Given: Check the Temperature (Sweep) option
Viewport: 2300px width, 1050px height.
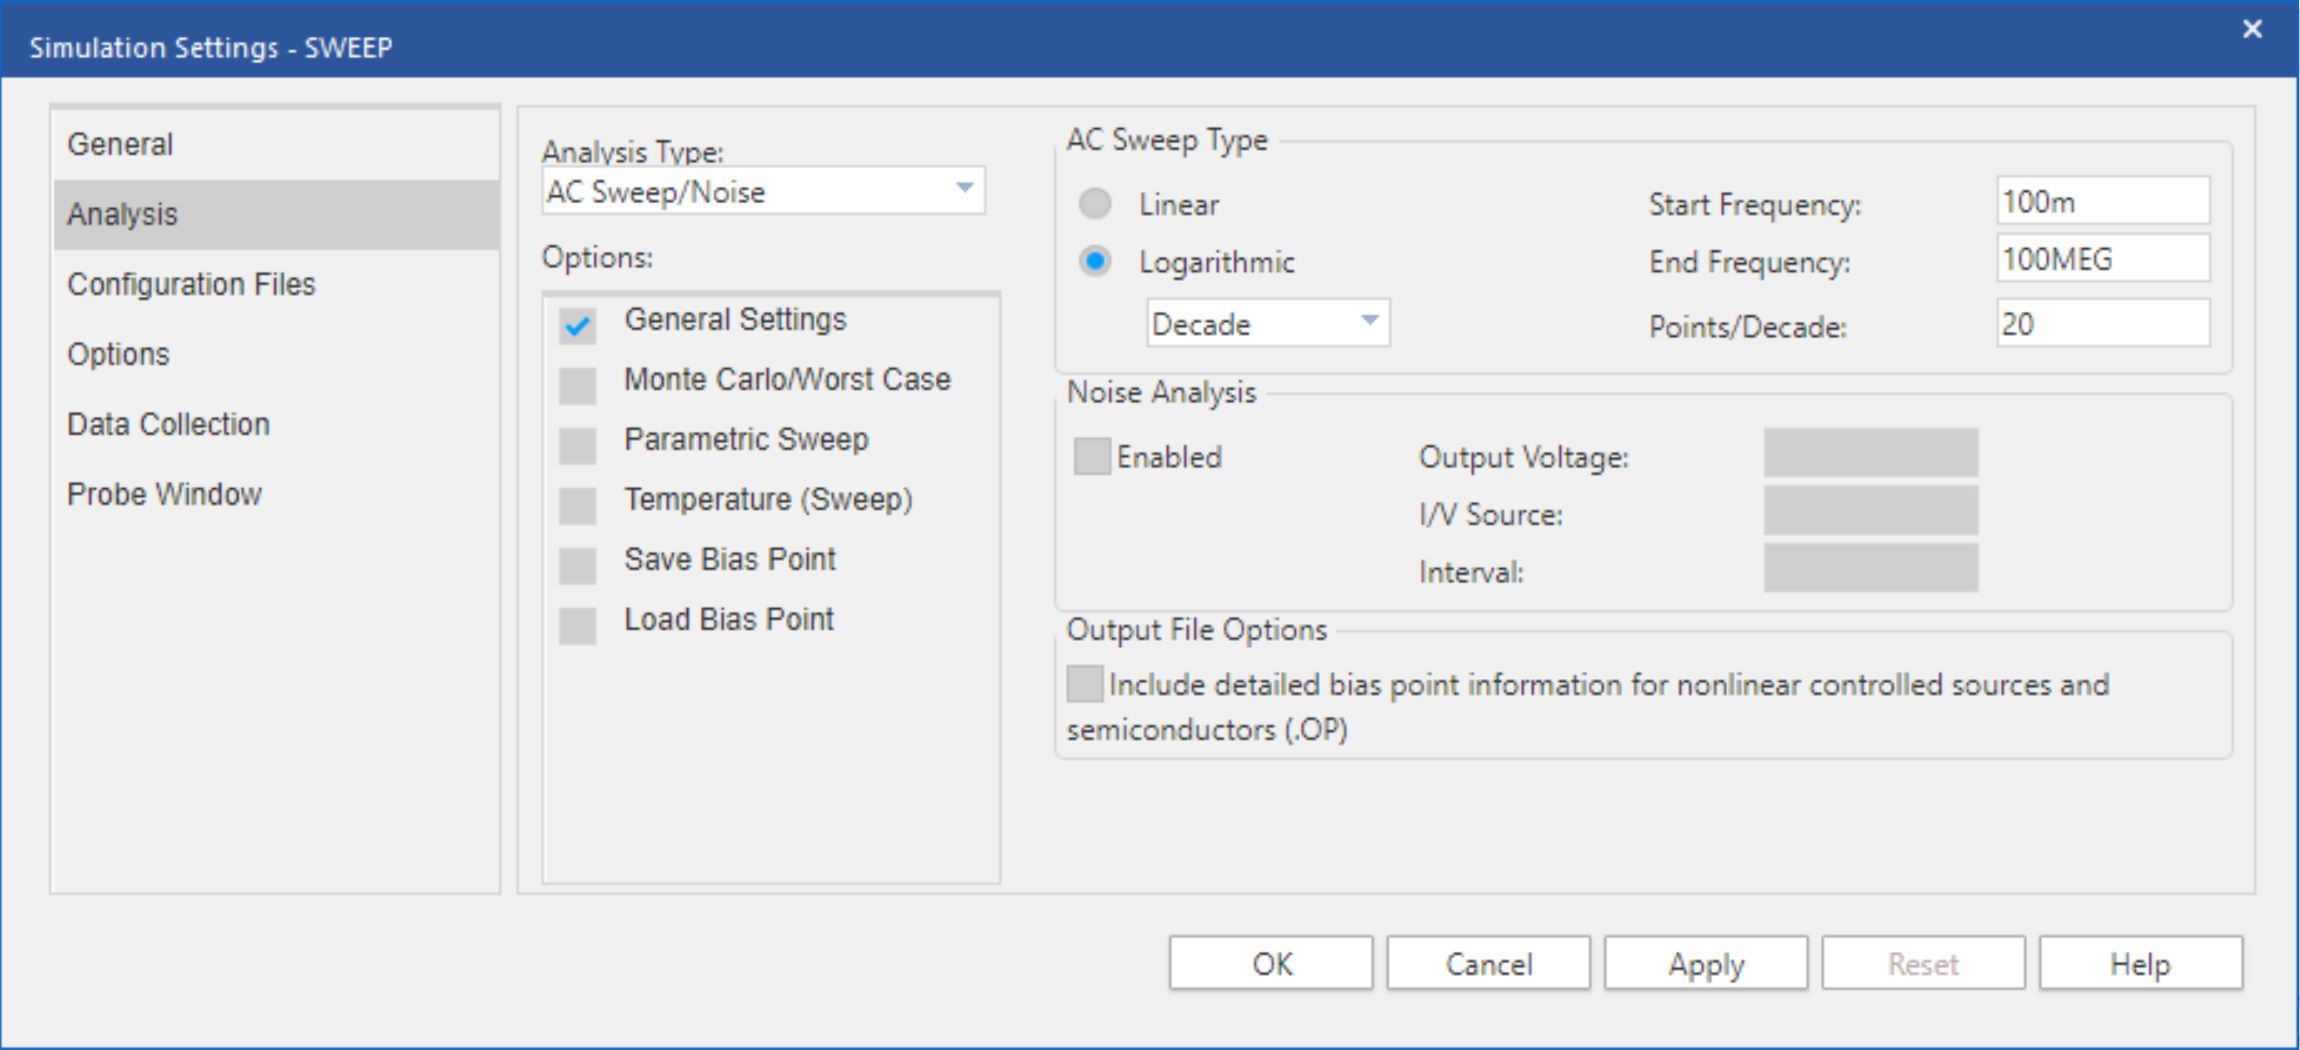Looking at the screenshot, I should (577, 505).
